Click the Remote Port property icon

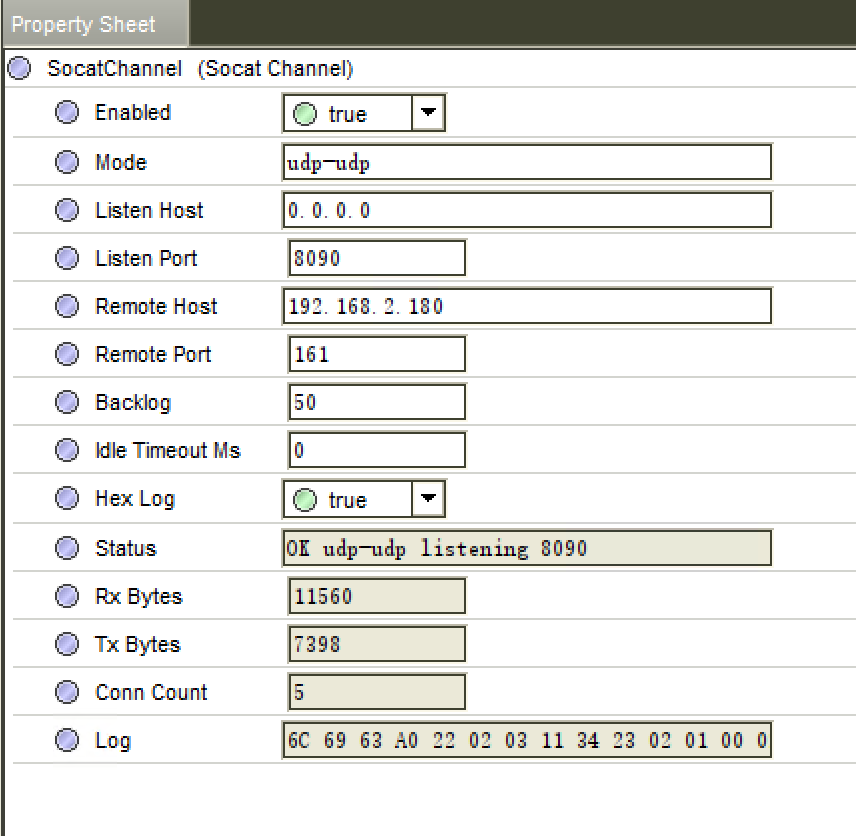tap(67, 354)
